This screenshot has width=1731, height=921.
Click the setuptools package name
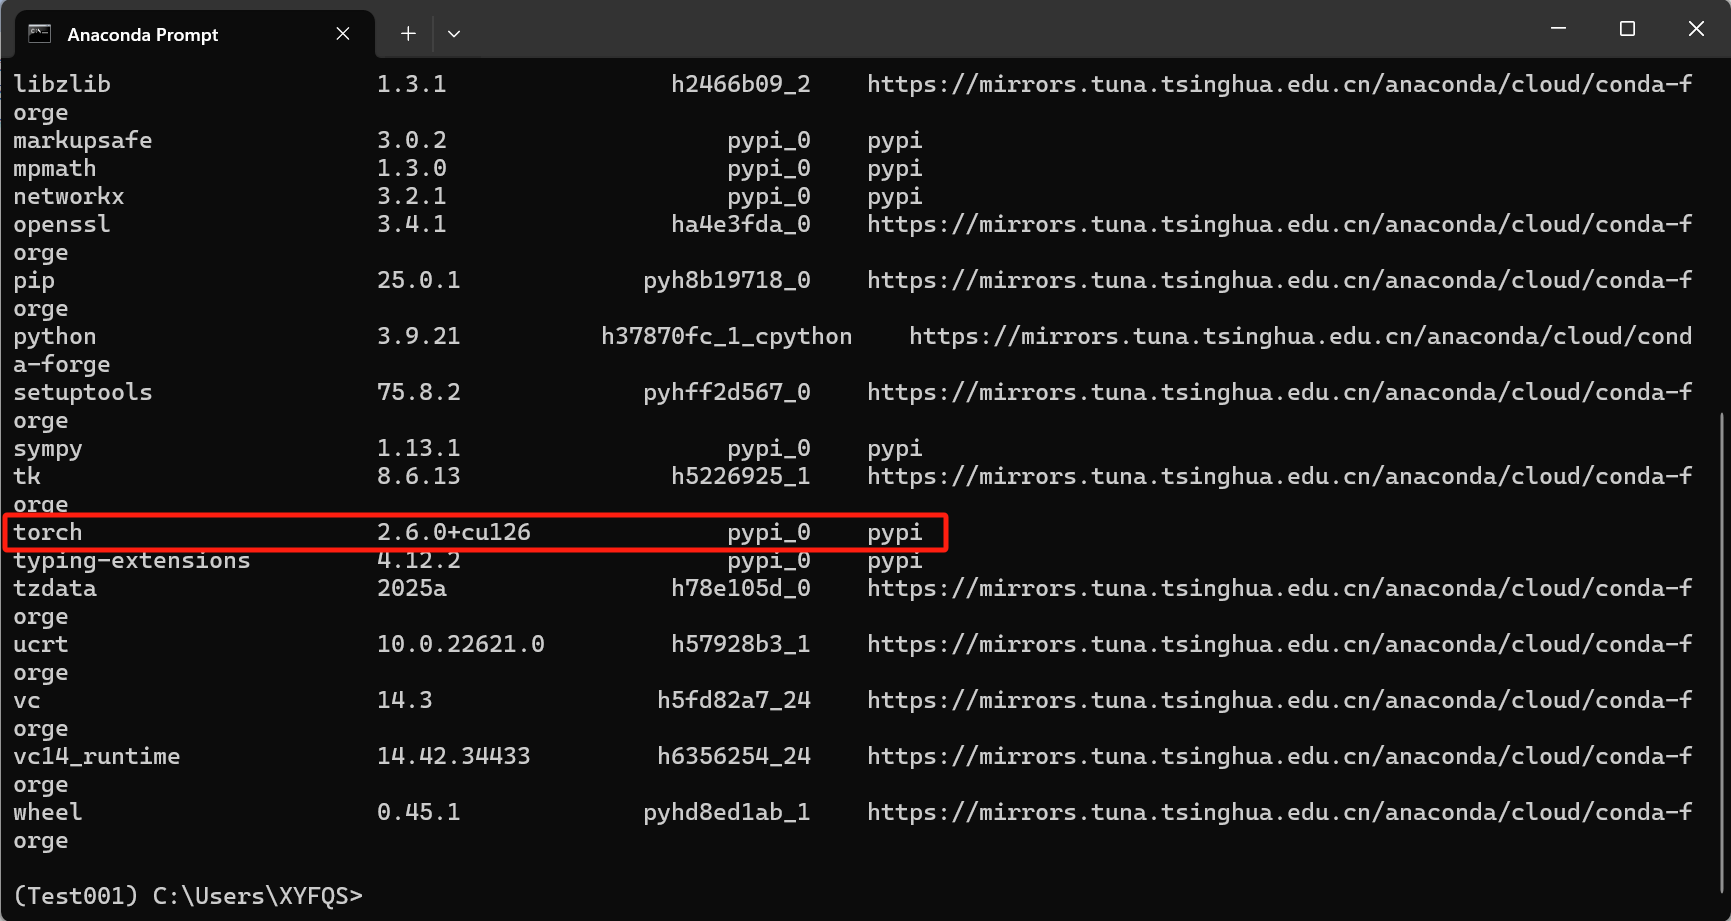[x=83, y=392]
